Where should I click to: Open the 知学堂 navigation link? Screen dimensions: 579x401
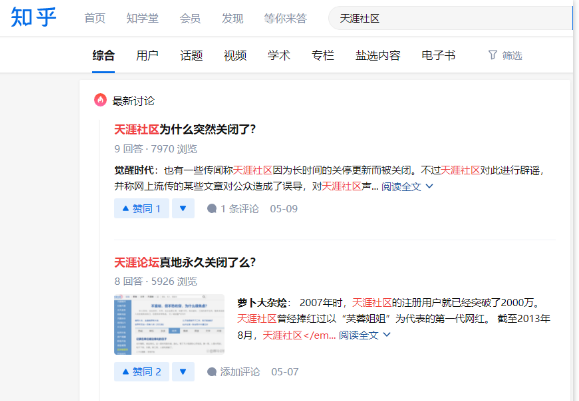pos(142,18)
